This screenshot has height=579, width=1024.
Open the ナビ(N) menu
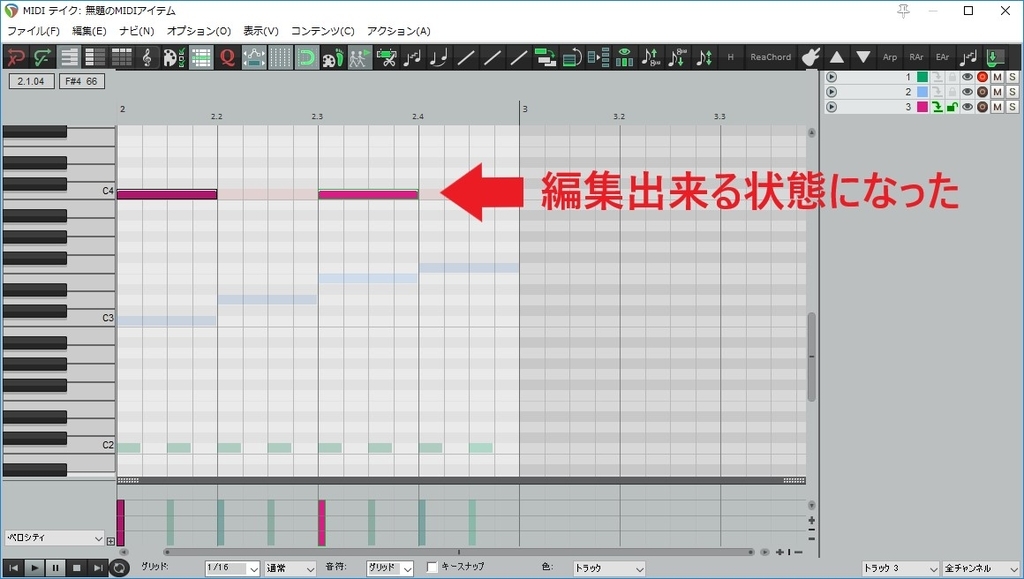pyautogui.click(x=136, y=31)
